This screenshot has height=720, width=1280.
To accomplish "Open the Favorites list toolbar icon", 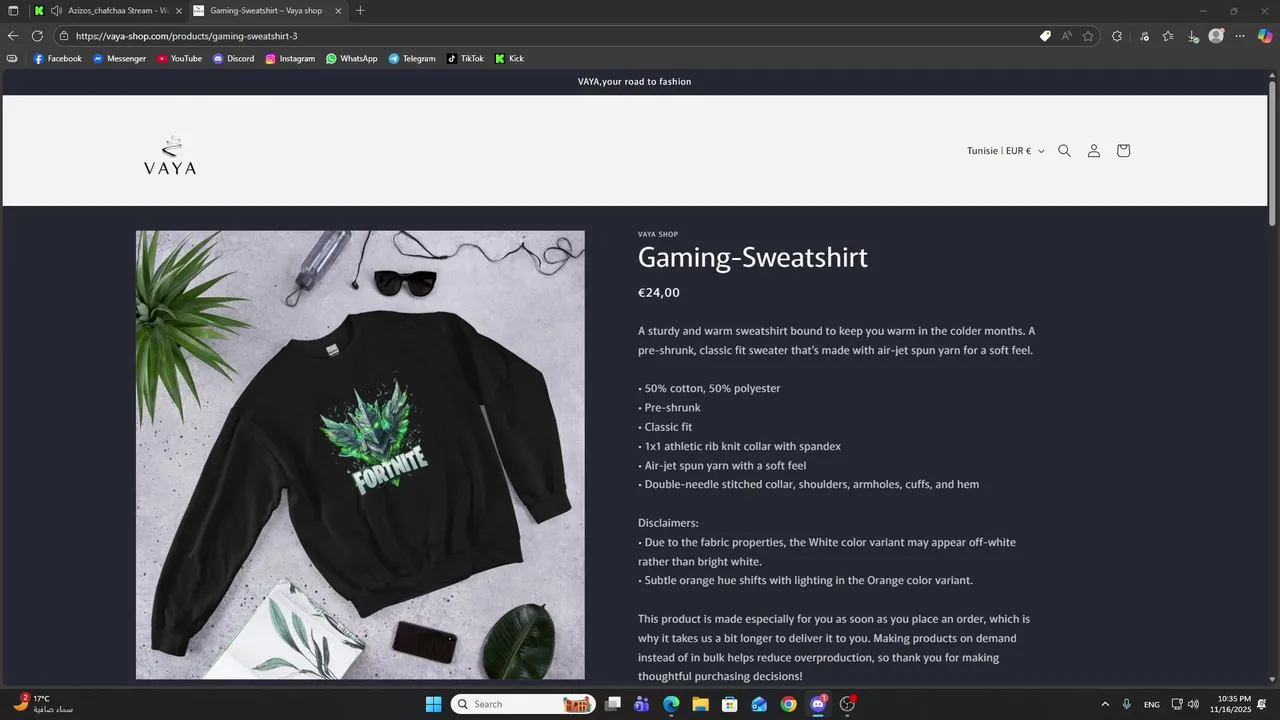I will coord(1168,36).
